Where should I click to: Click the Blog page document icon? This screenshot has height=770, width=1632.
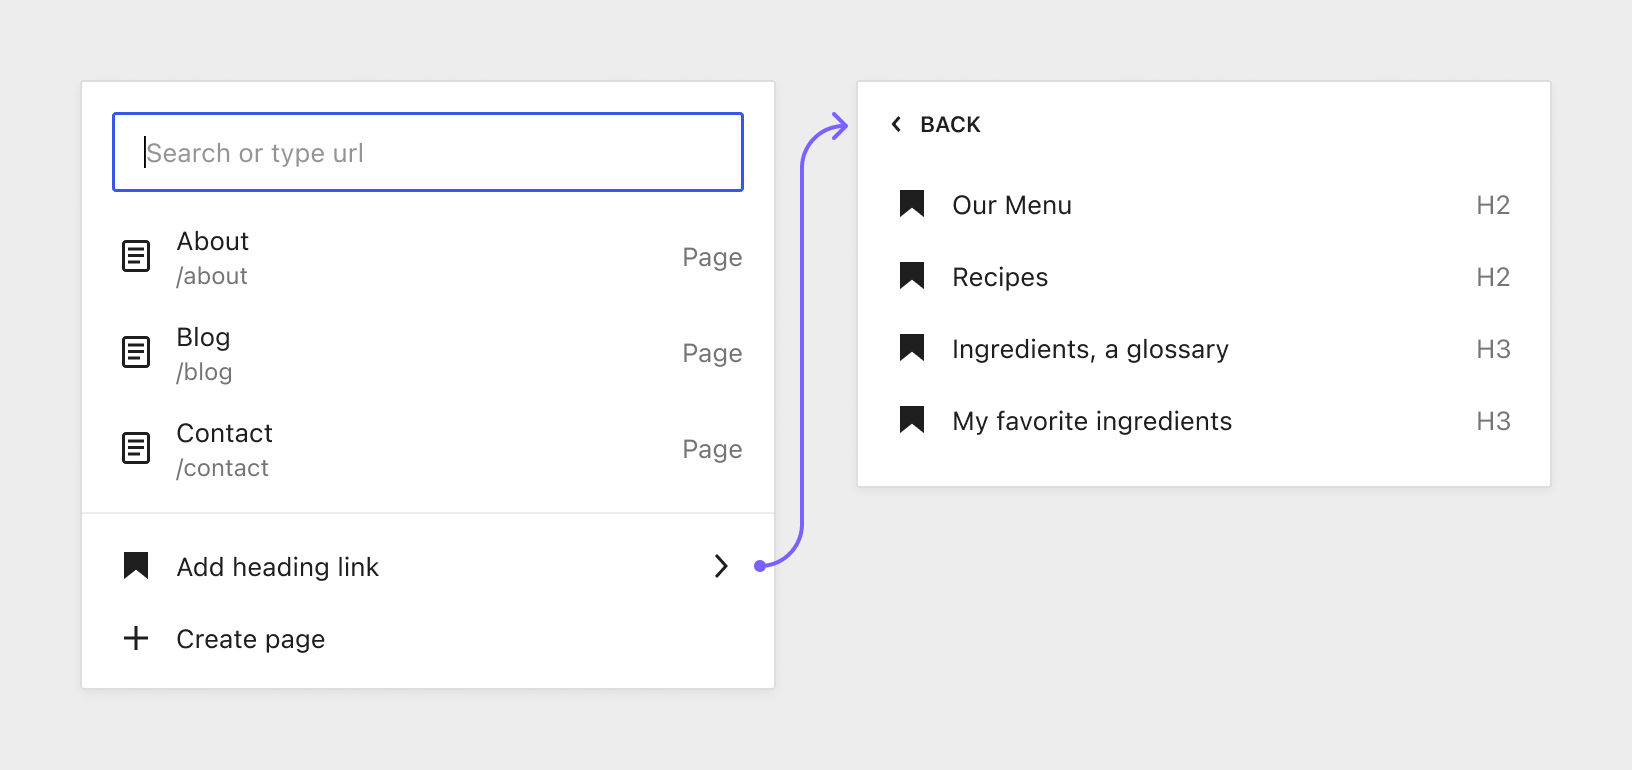tap(135, 352)
